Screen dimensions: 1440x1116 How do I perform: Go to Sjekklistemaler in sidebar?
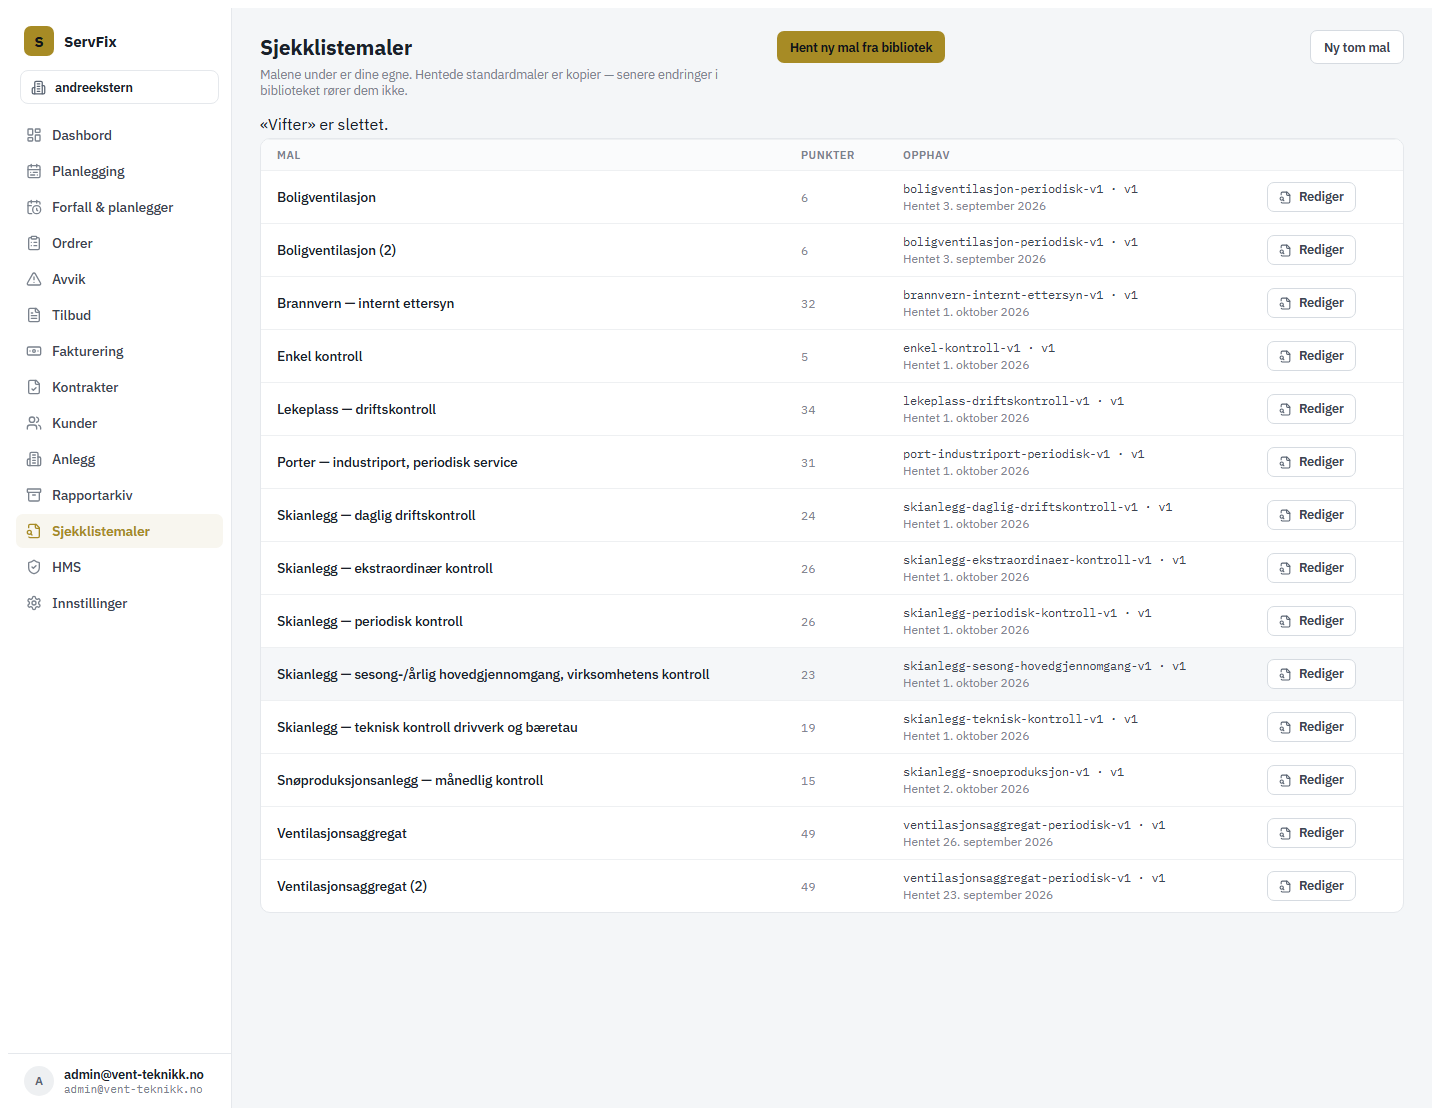click(x=119, y=531)
